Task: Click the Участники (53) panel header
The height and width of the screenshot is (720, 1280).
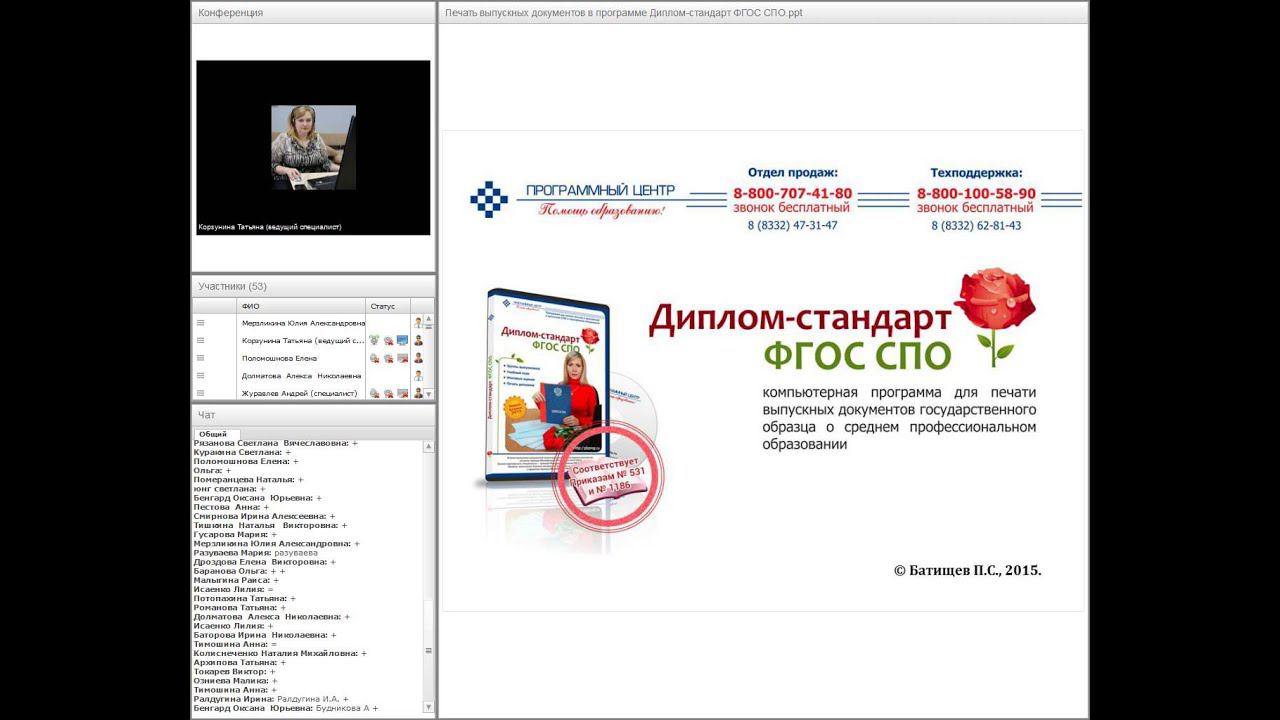Action: (313, 286)
